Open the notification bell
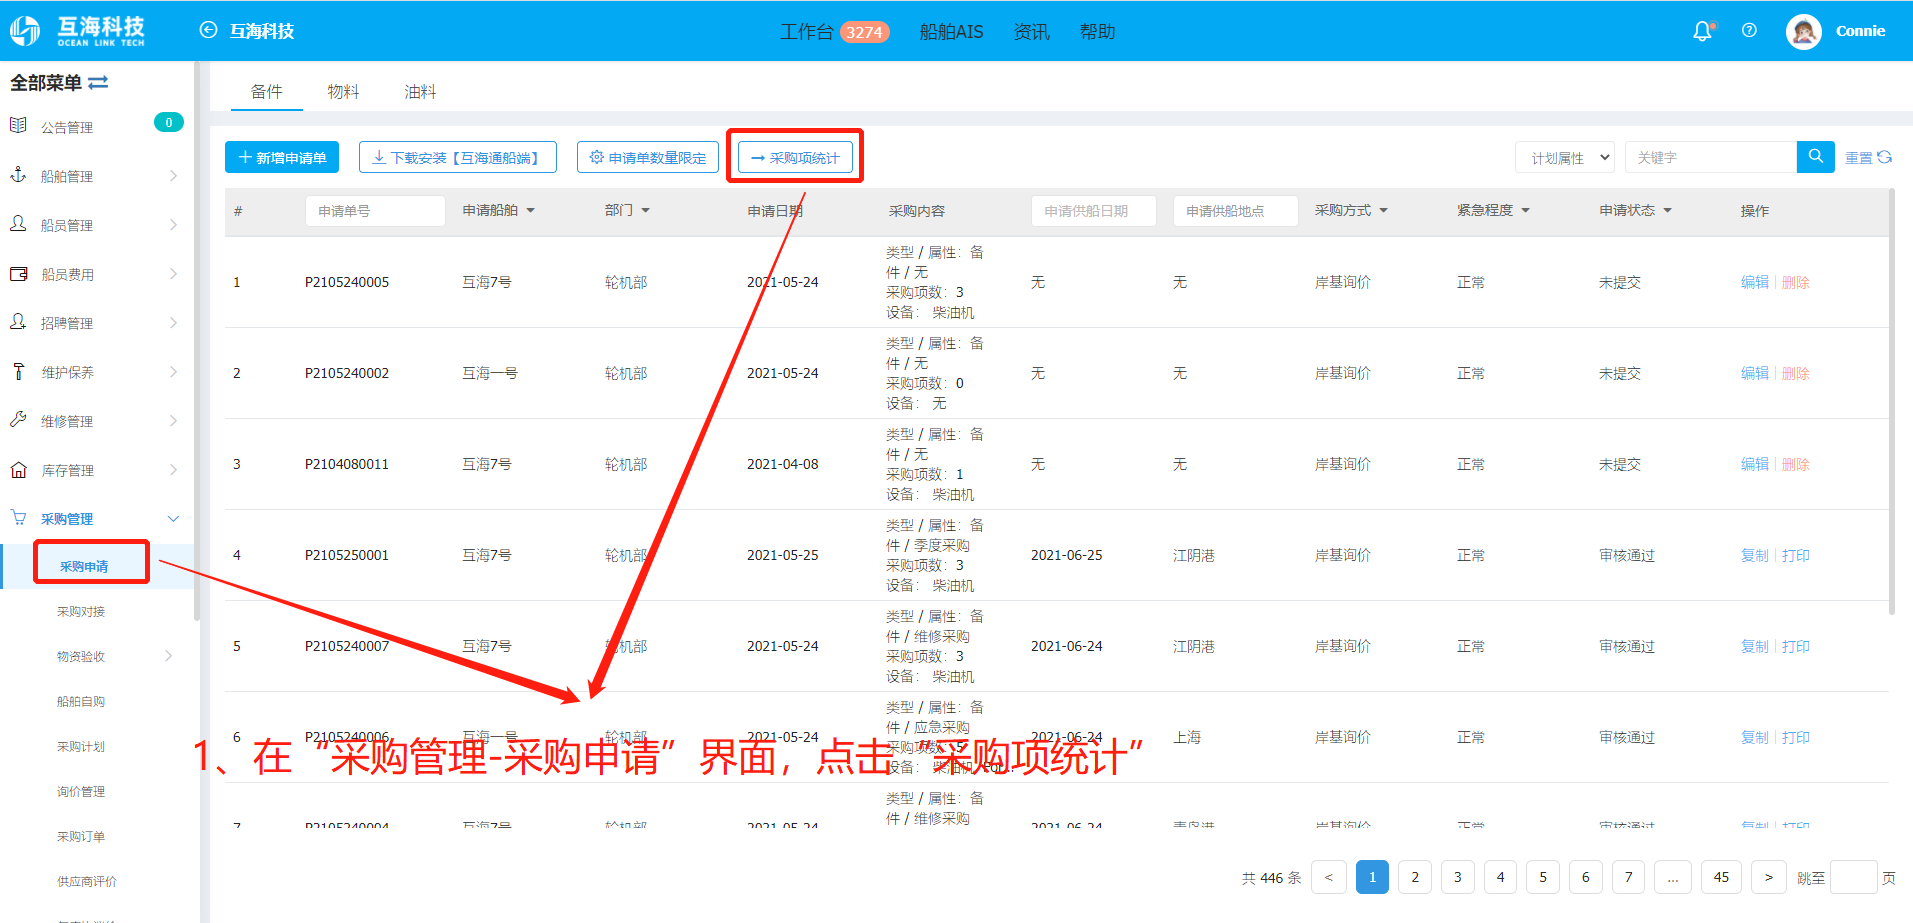Viewport: 1913px width, 923px height. pyautogui.click(x=1702, y=31)
